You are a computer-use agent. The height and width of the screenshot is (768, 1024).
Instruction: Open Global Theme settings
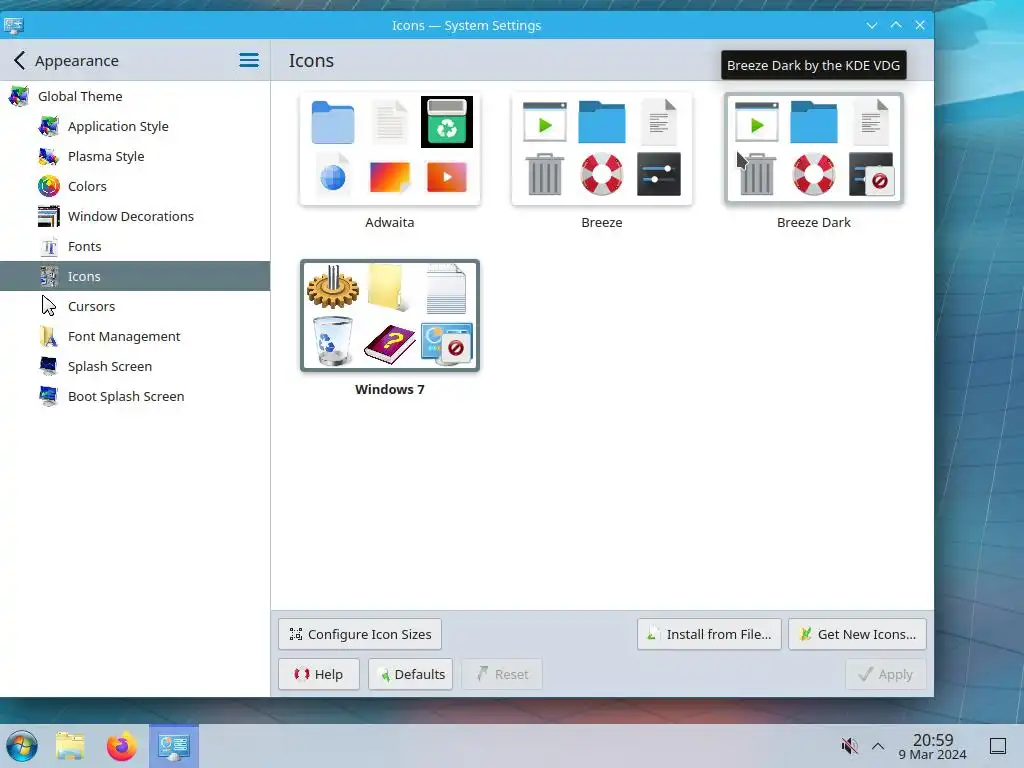click(x=80, y=96)
